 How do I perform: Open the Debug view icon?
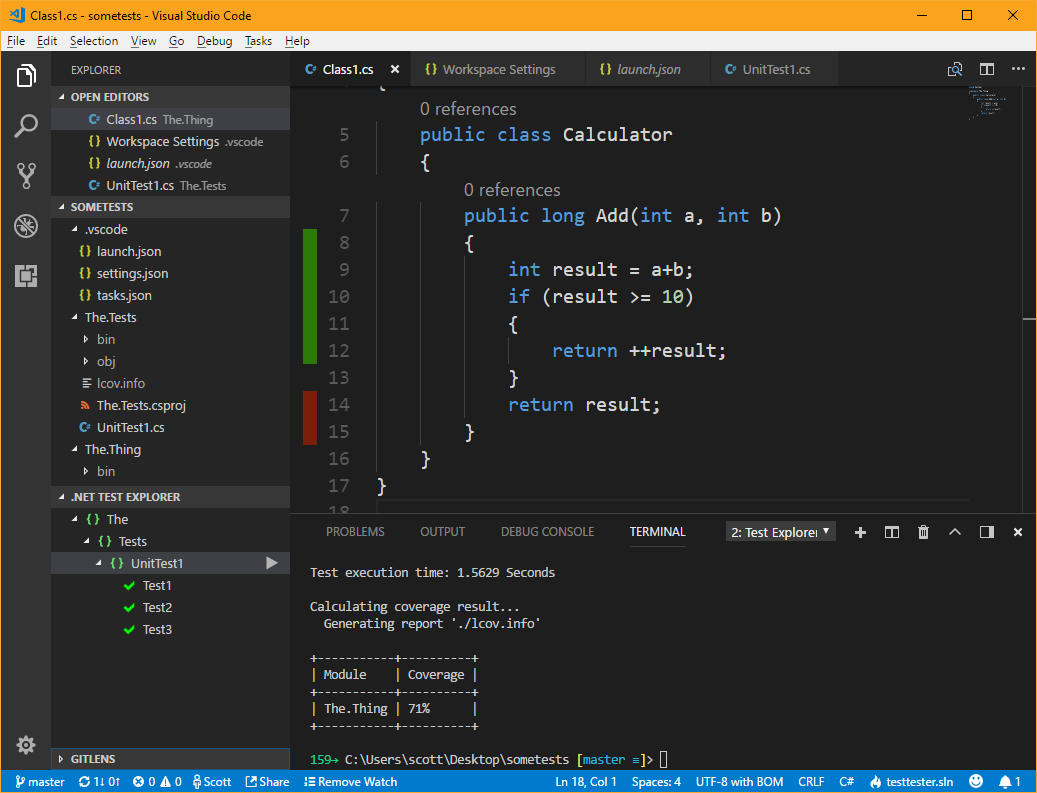click(26, 226)
